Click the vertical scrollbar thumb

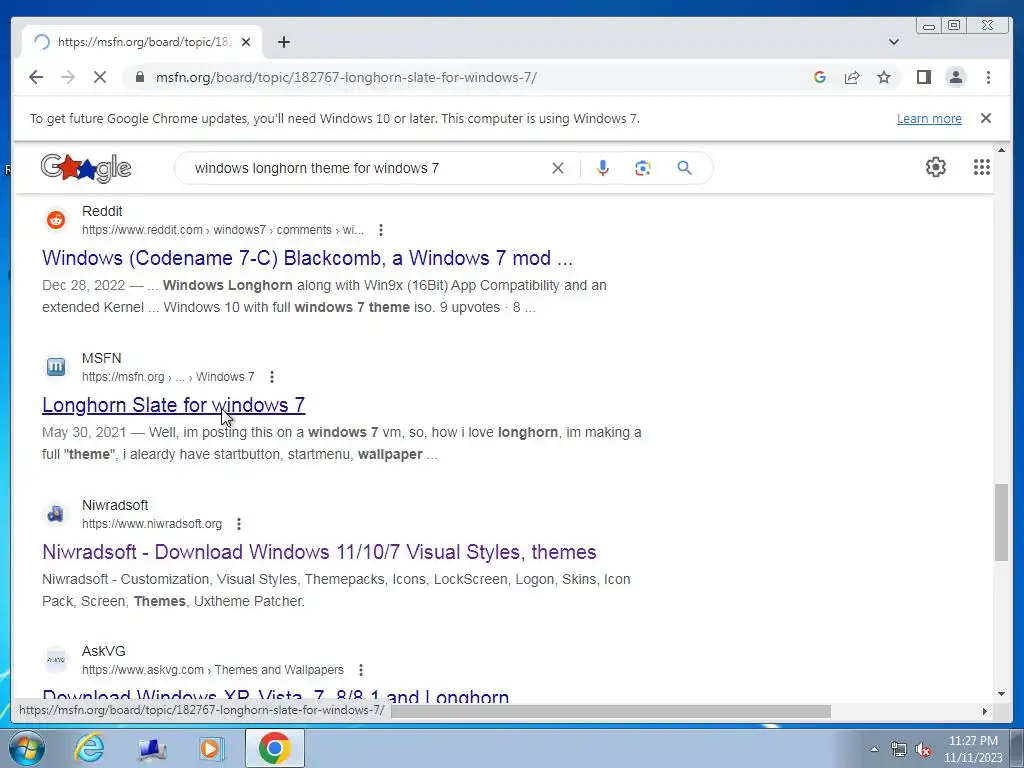[1001, 522]
